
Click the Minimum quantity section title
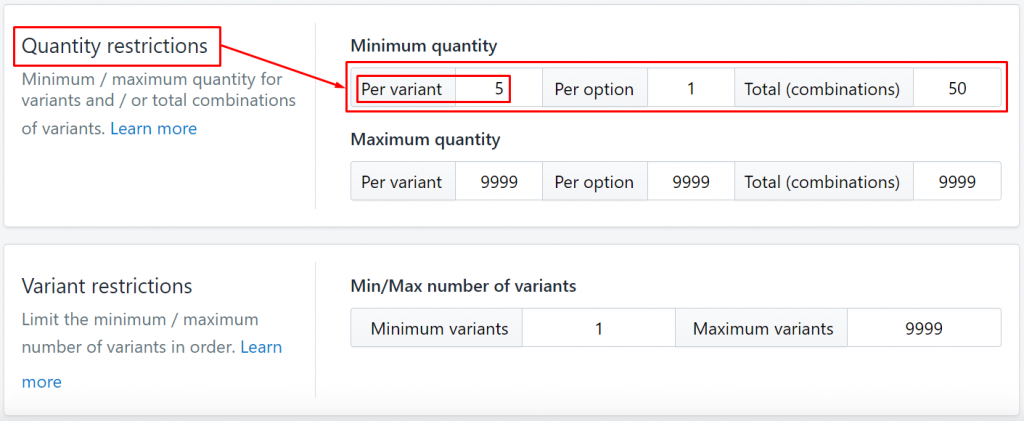click(424, 46)
